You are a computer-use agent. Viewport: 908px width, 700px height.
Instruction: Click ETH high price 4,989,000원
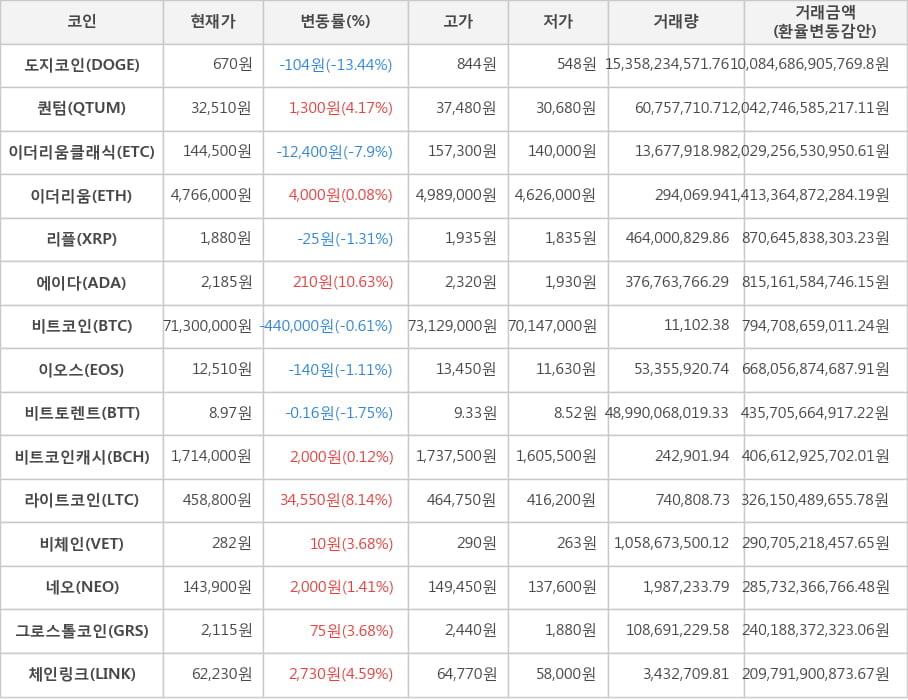coord(456,195)
